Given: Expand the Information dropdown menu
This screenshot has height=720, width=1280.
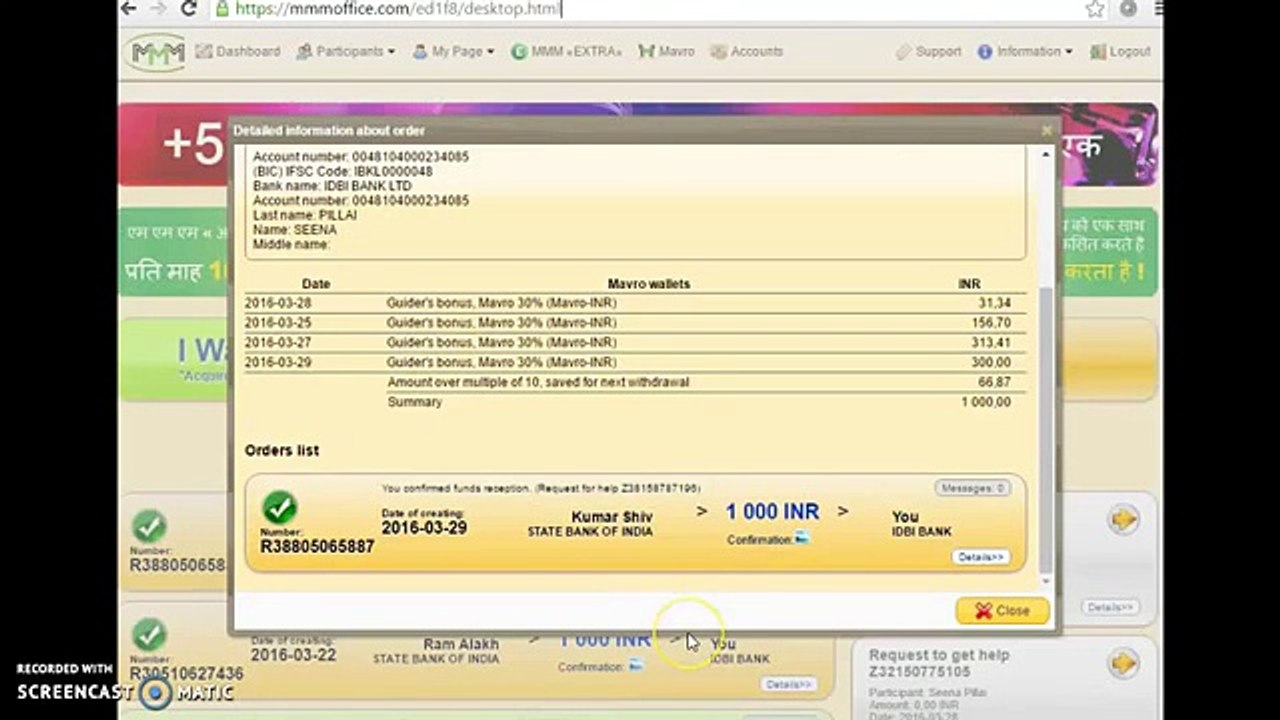Looking at the screenshot, I should tap(1025, 51).
